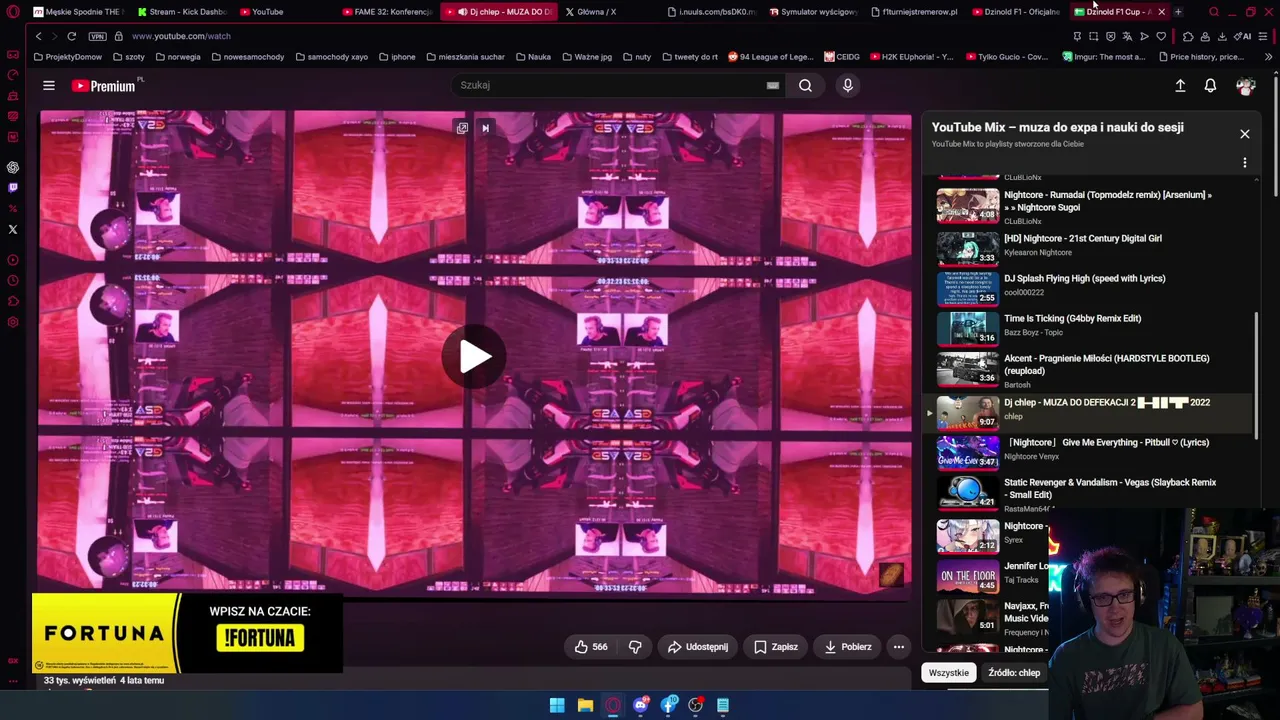Image resolution: width=1280 pixels, height=720 pixels.
Task: Start voice search with microphone icon
Action: (847, 85)
